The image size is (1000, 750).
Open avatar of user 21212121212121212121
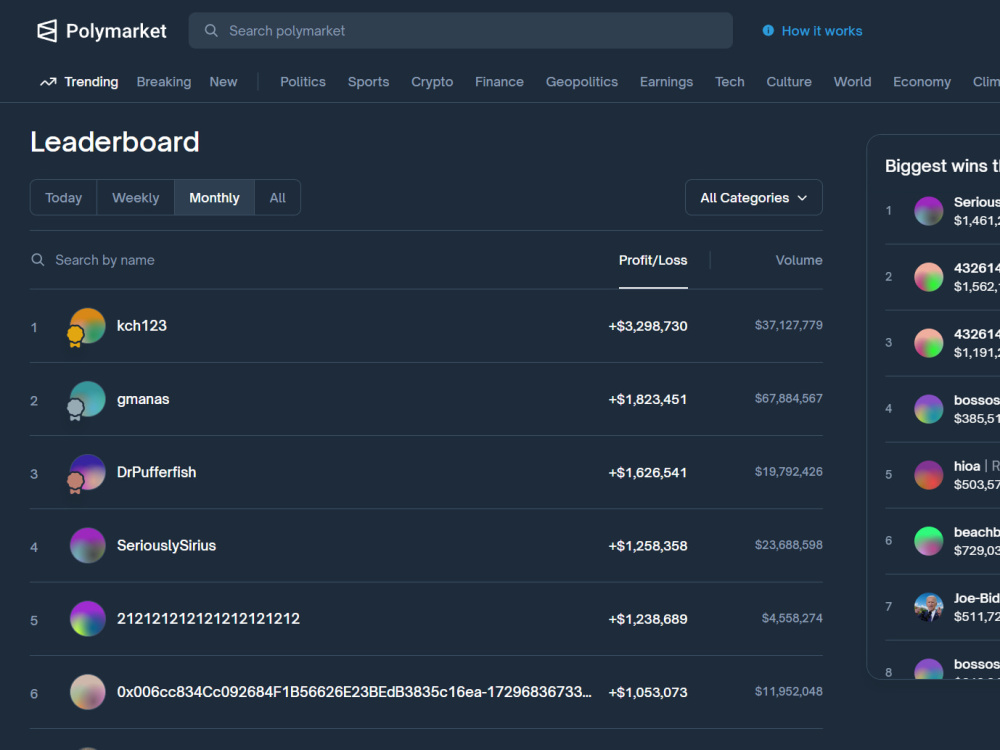[87, 619]
